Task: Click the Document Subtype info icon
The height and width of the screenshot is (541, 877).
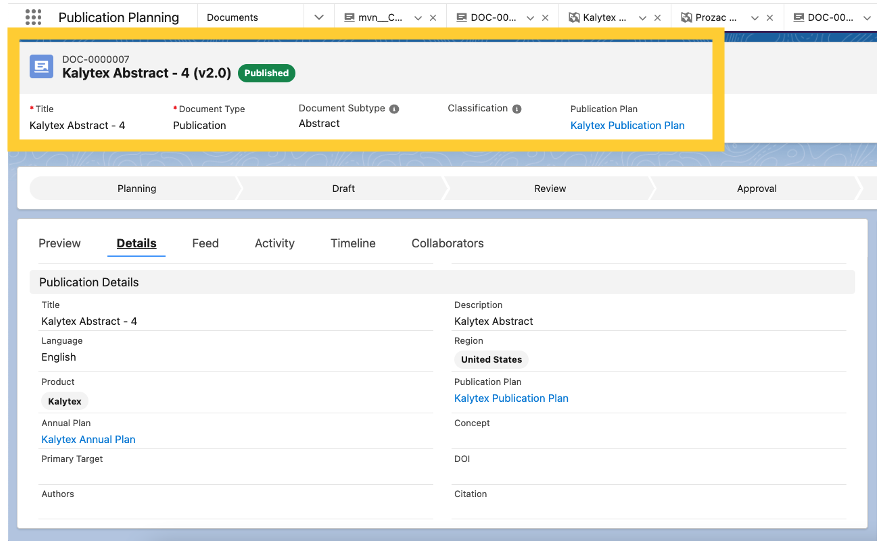Action: pos(394,109)
